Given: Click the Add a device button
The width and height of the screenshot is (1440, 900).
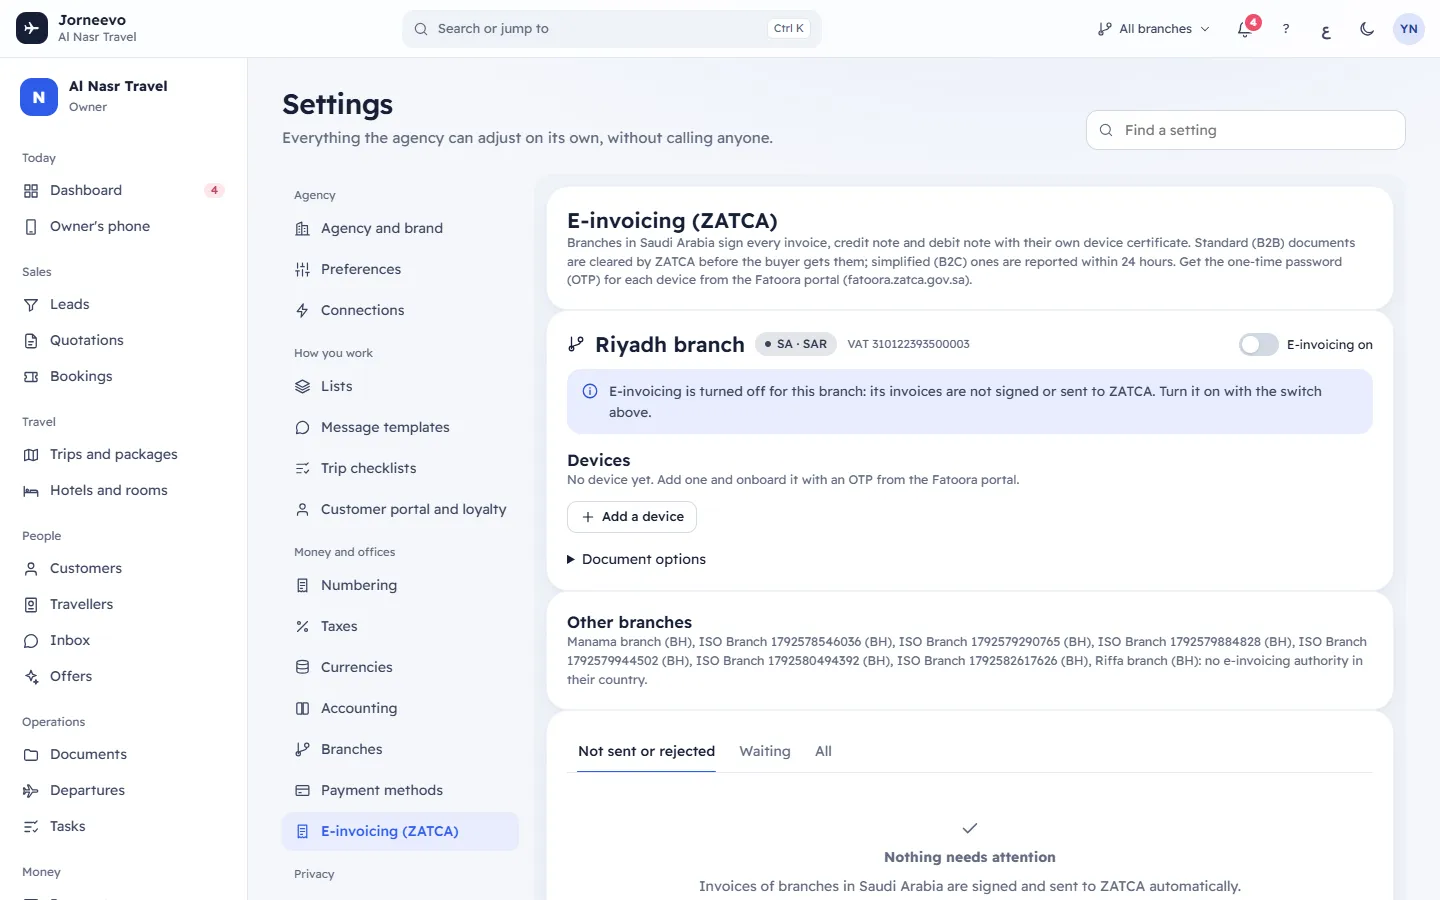Looking at the screenshot, I should pos(632,517).
